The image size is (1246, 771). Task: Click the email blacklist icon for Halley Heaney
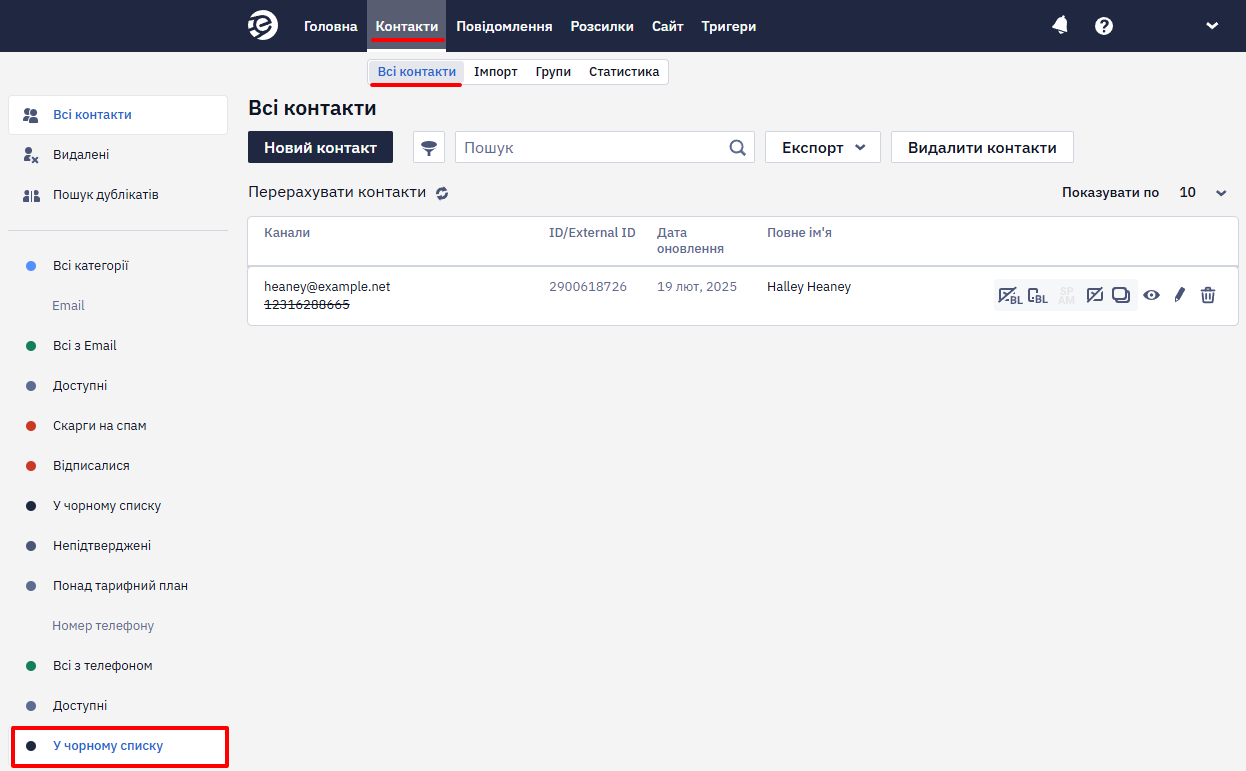pos(1010,295)
